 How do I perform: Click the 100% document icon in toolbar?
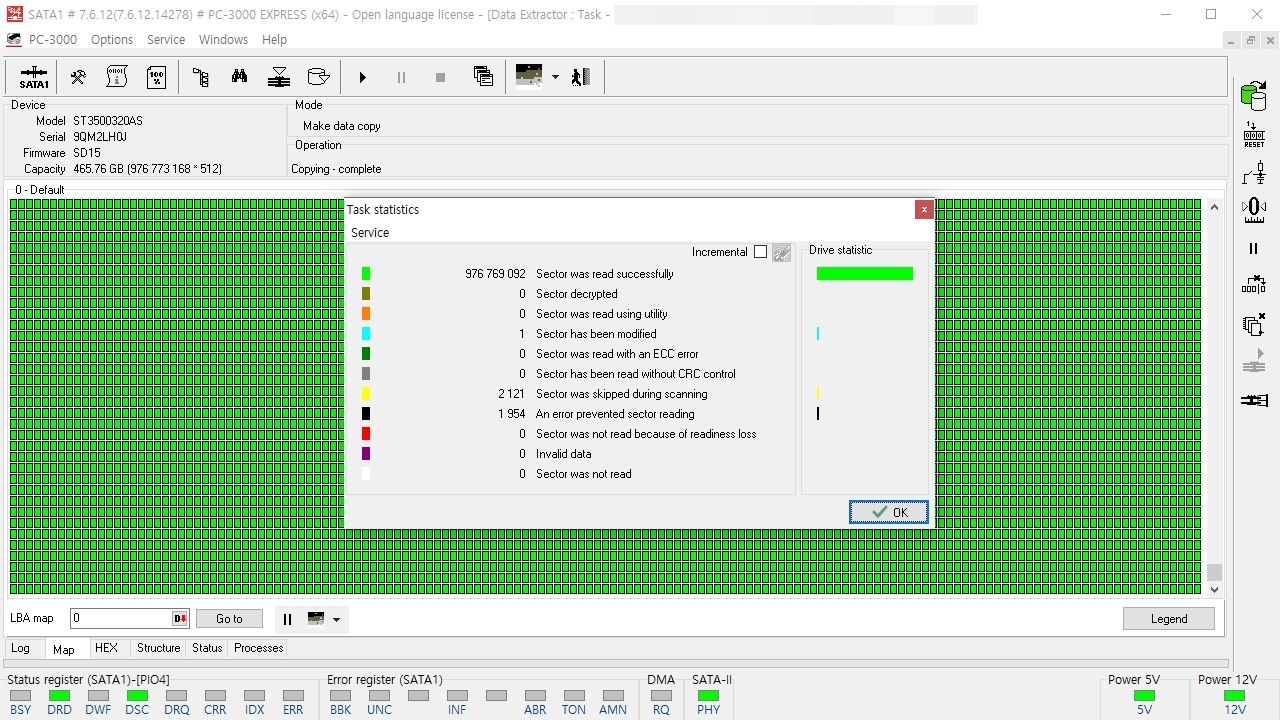(156, 77)
